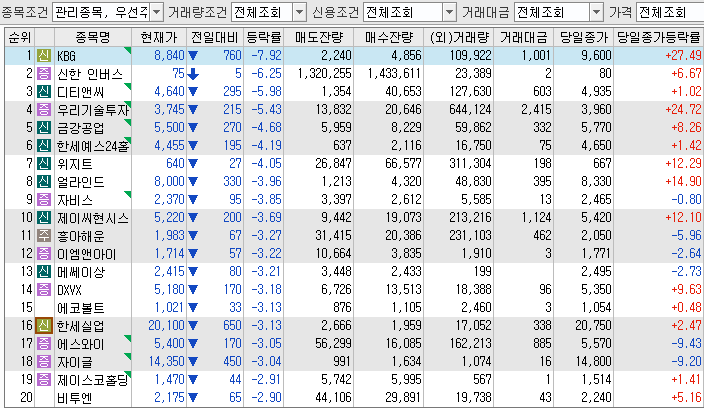Click the 신 badge next to 디티앤씨
The image size is (704, 408).
44,92
